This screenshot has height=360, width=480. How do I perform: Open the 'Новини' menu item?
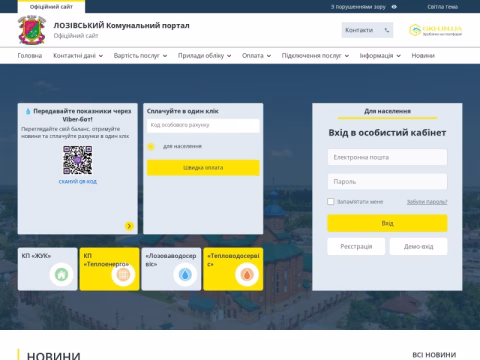click(x=423, y=56)
